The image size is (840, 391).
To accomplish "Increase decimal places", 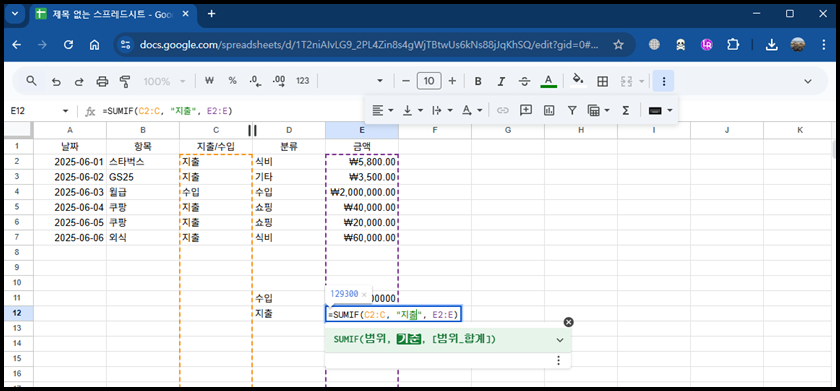I will click(x=279, y=81).
